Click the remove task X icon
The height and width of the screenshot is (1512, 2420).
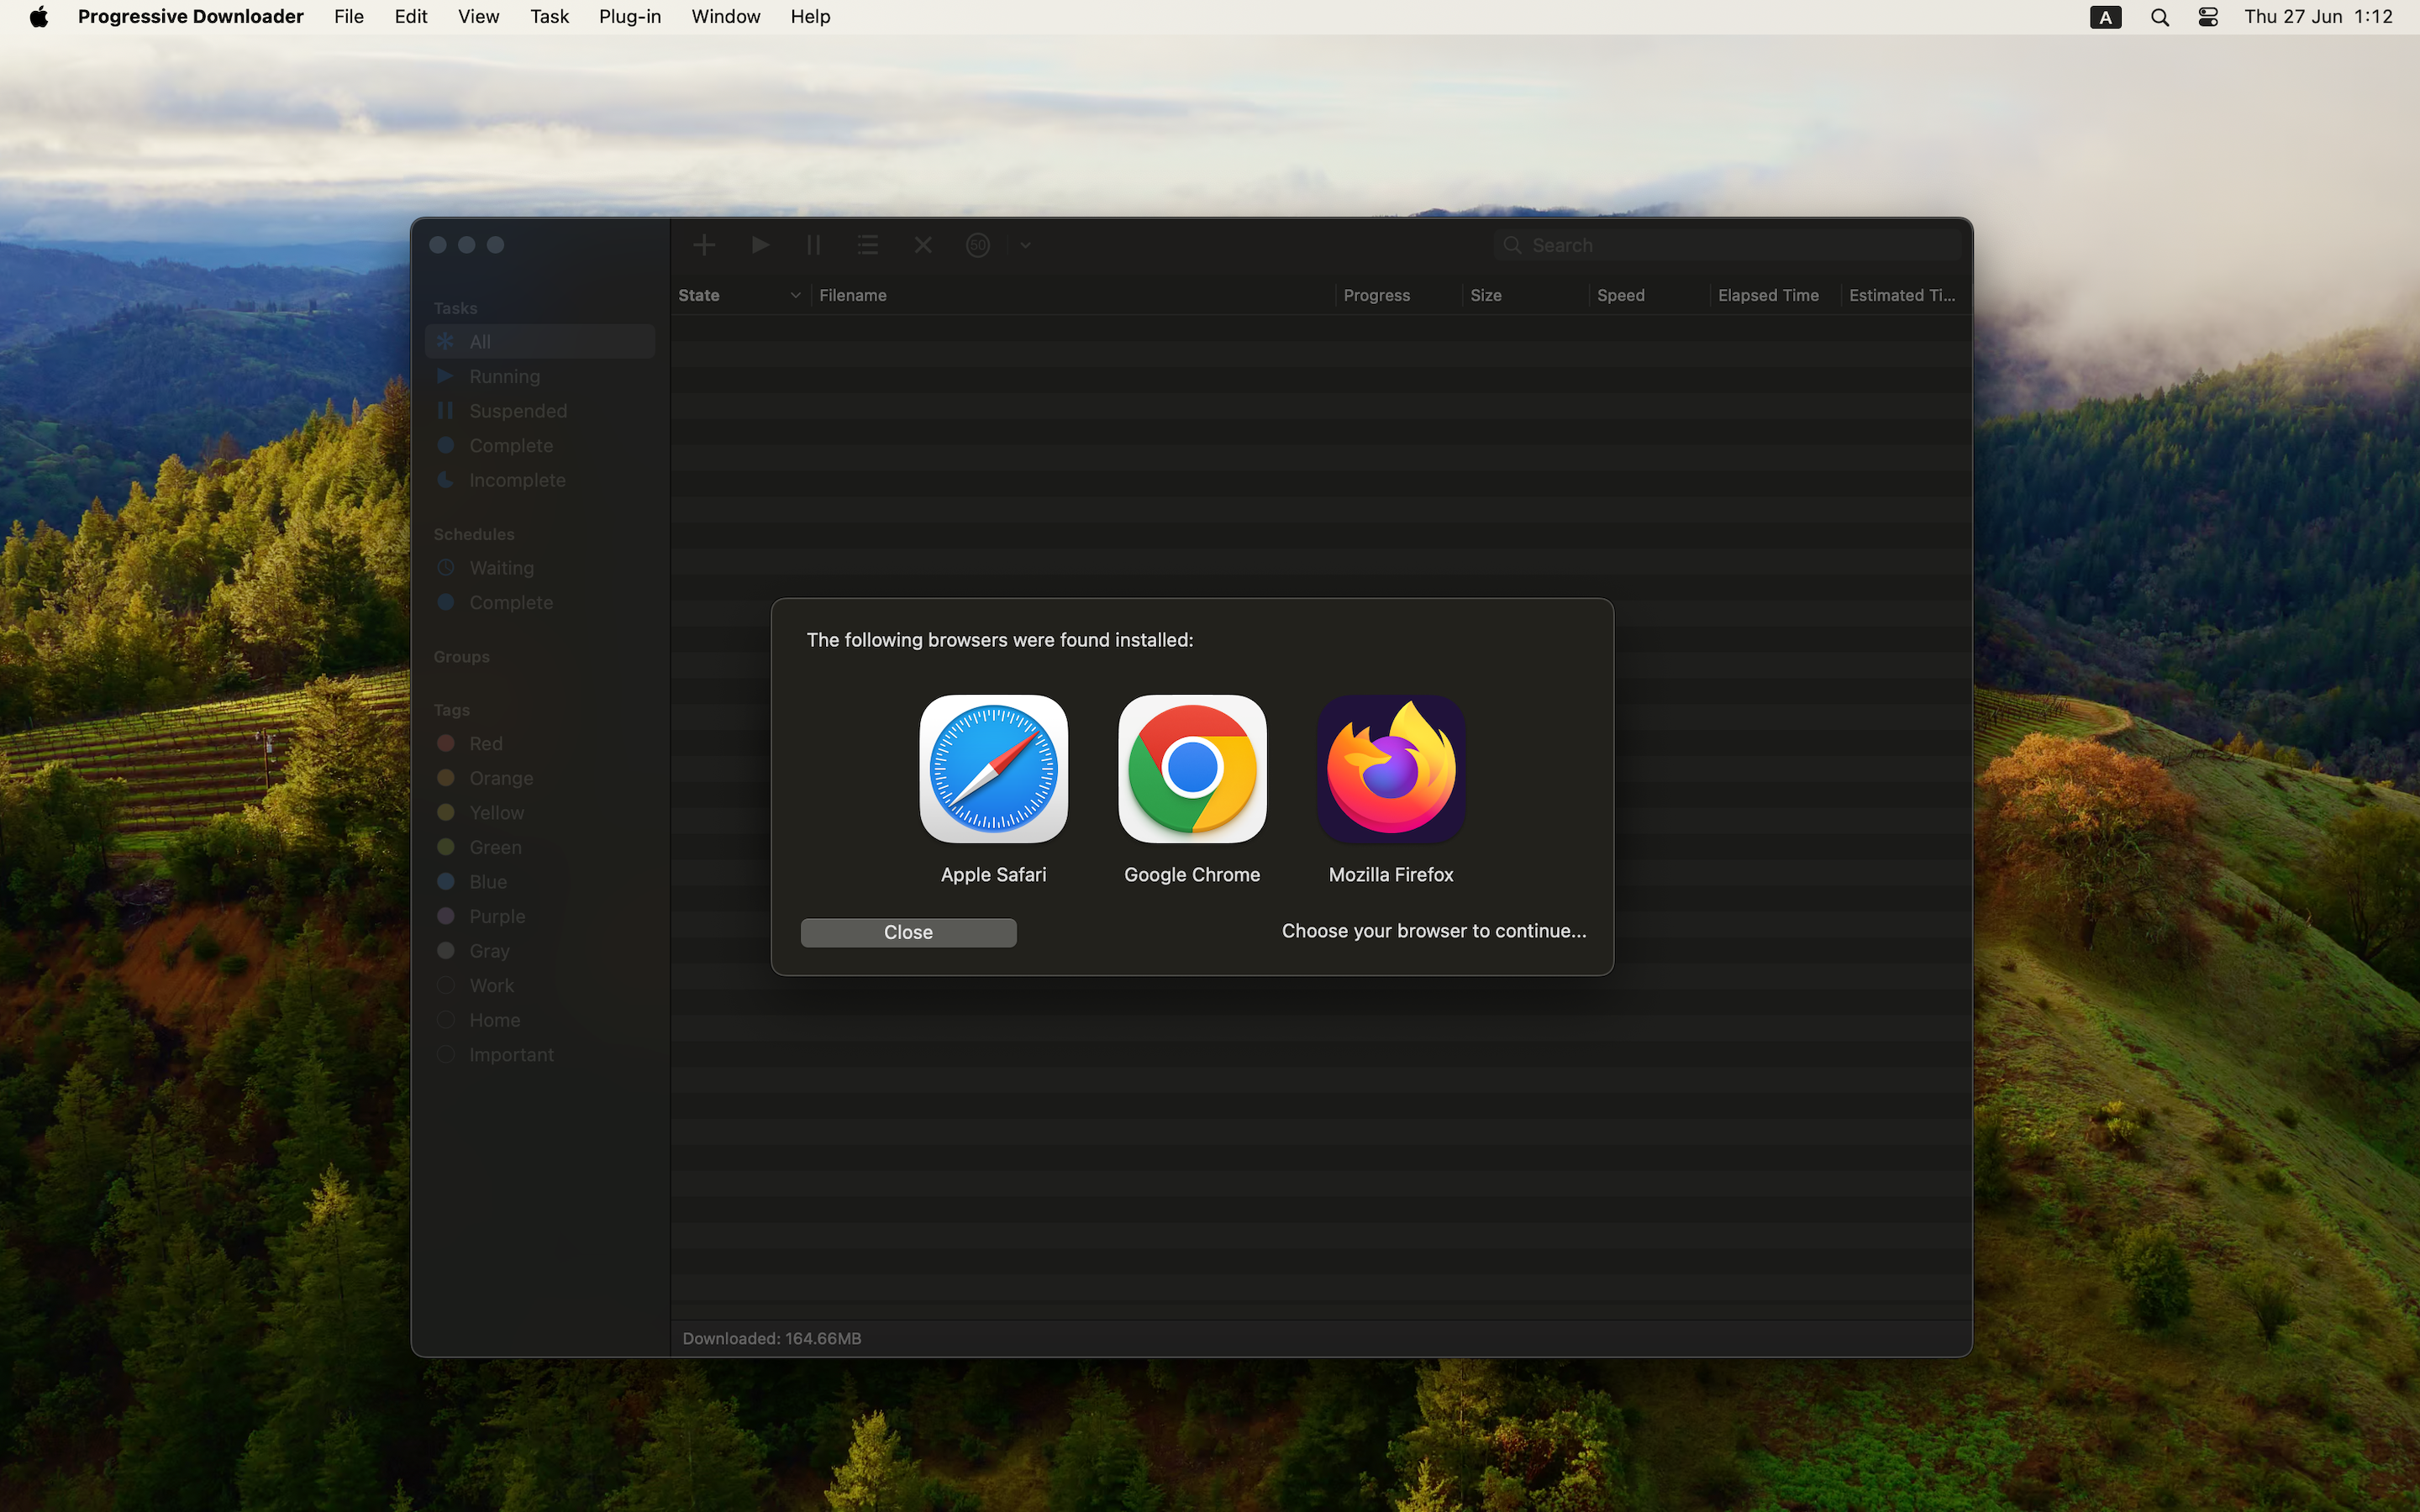(x=922, y=245)
